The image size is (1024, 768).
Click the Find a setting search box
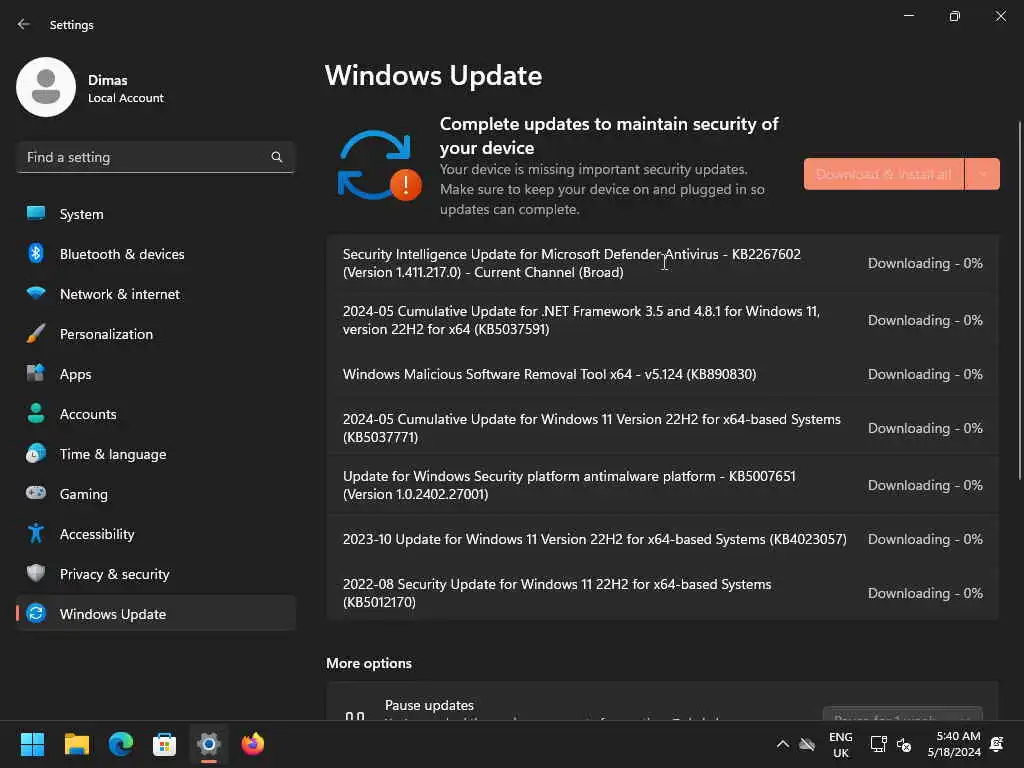coord(155,157)
